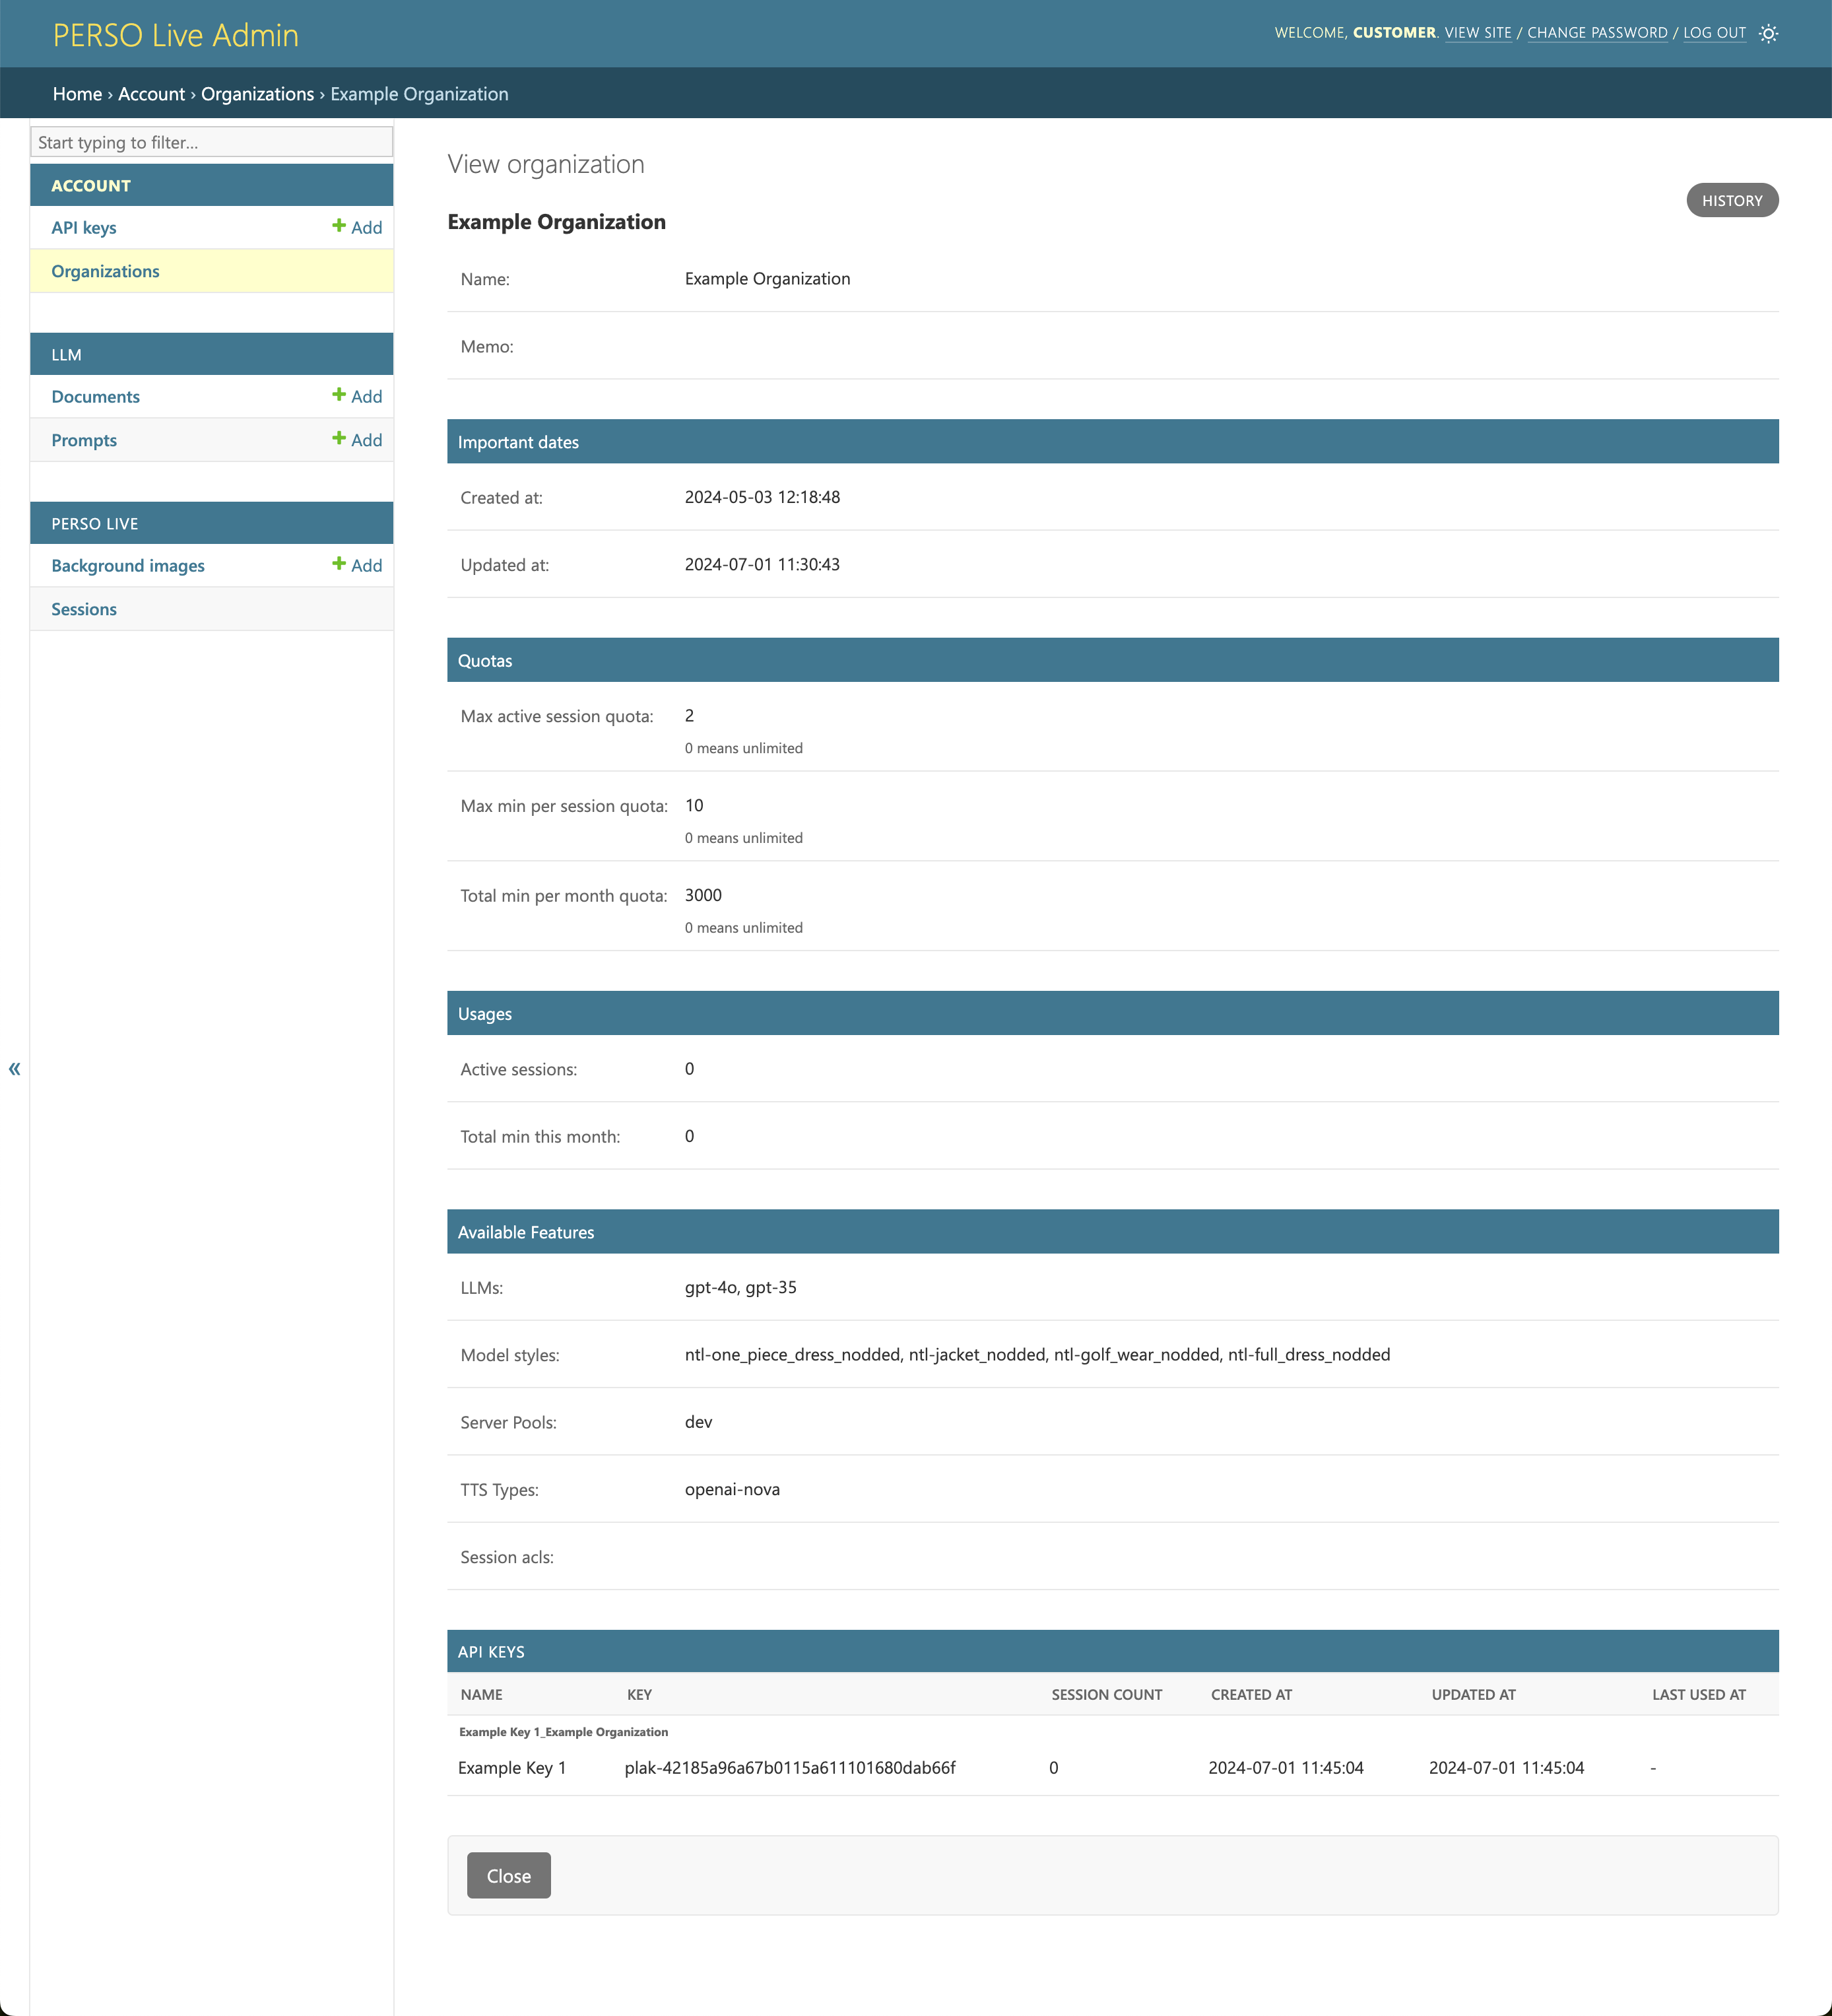The height and width of the screenshot is (2016, 1832).
Task: Open Account from the breadcrumb trail
Action: 152,93
